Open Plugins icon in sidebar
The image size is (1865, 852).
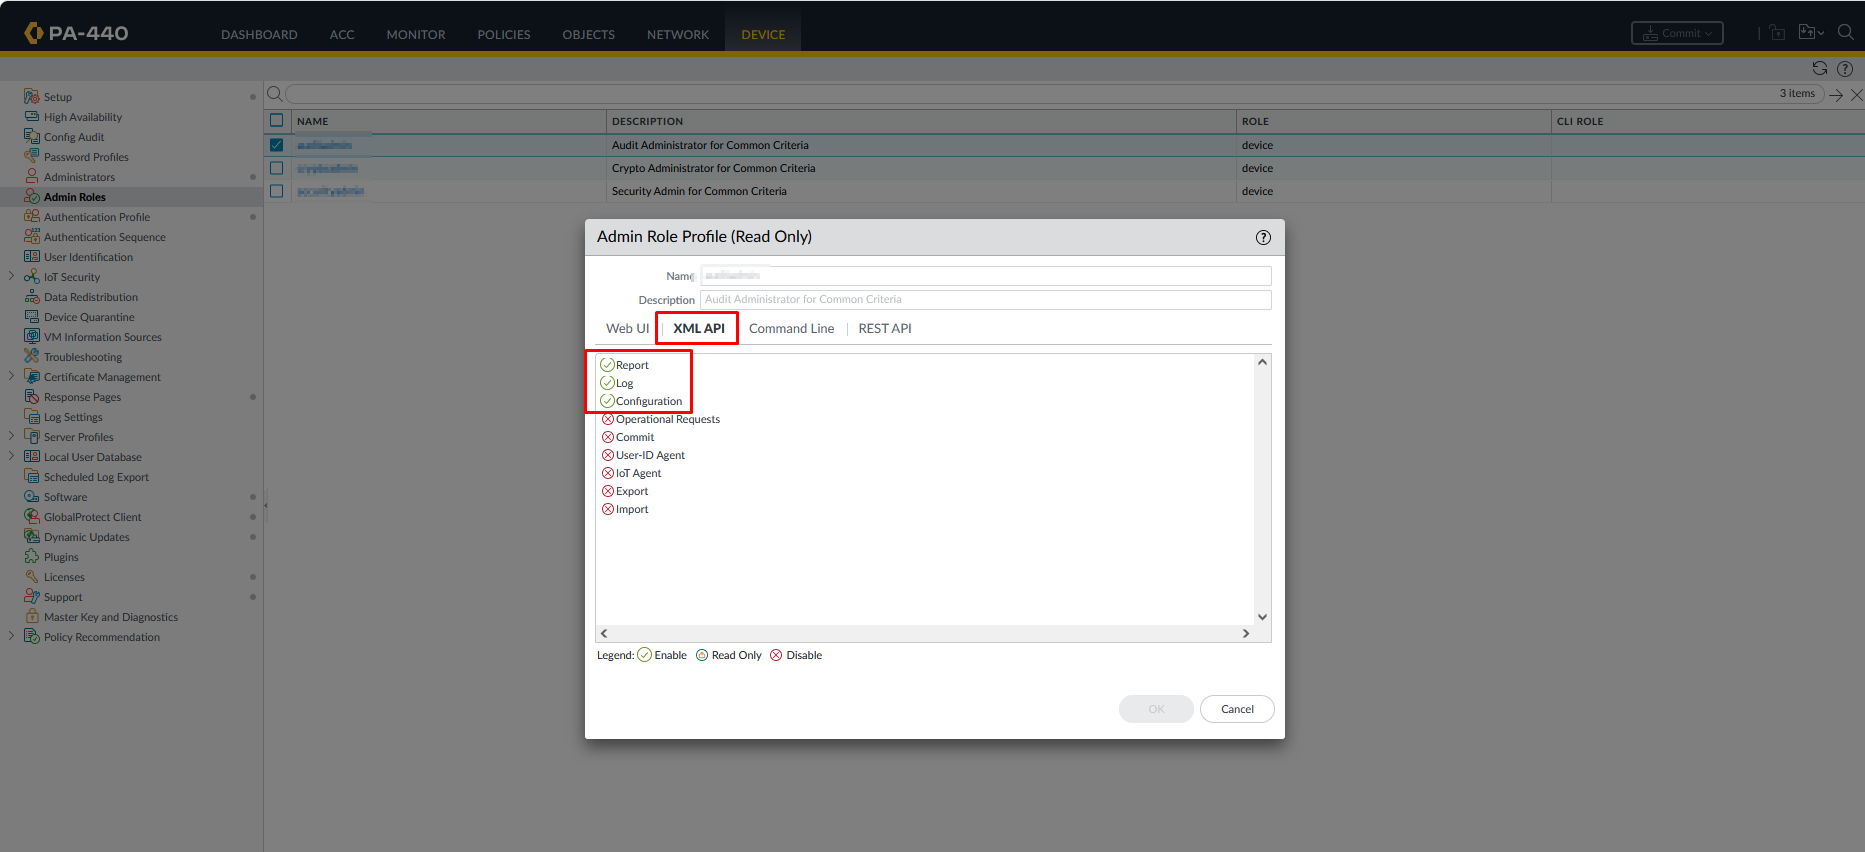[32, 557]
